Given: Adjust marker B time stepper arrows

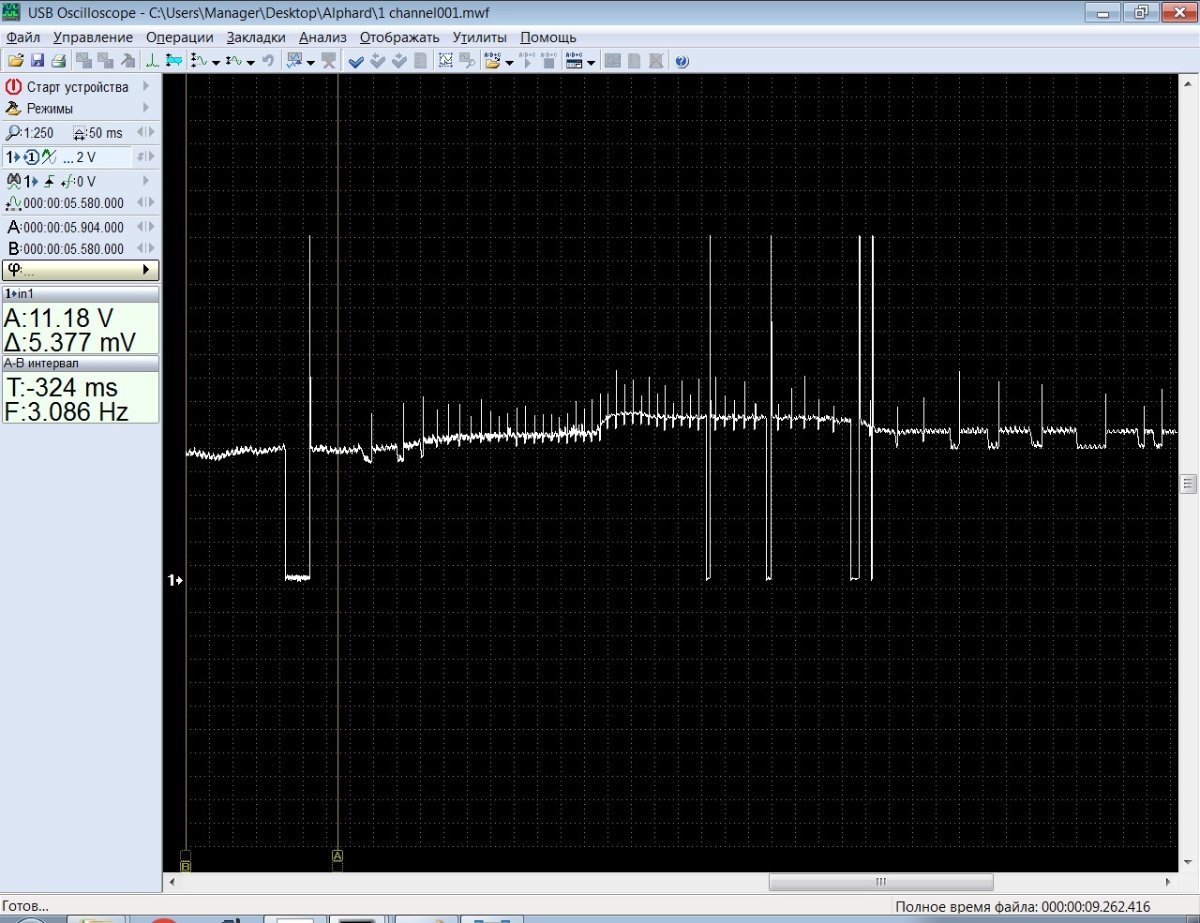Looking at the screenshot, I should coord(146,249).
